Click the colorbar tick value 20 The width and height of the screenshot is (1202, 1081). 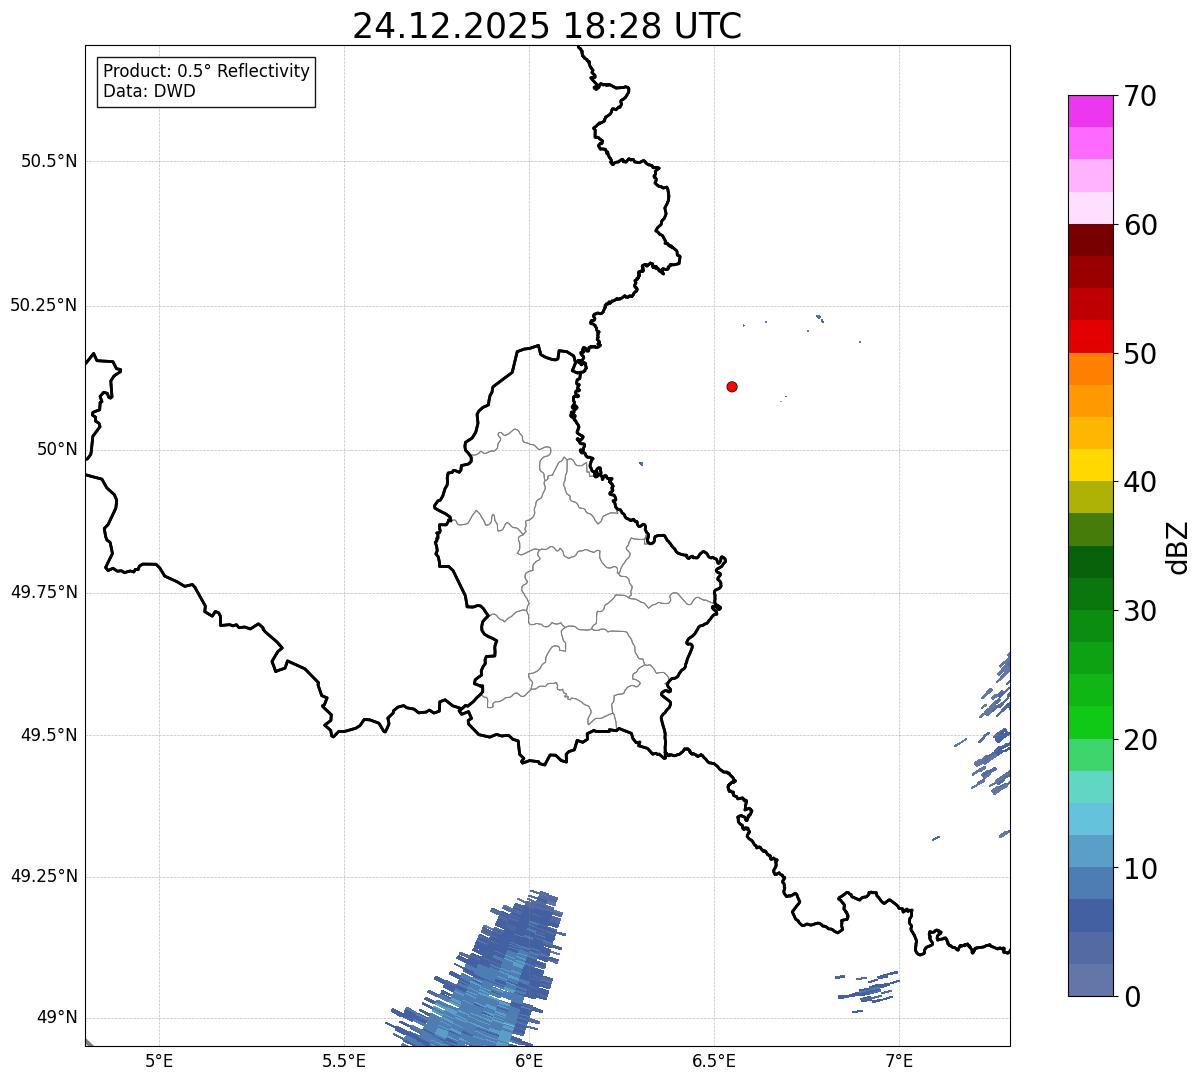pyautogui.click(x=1140, y=740)
